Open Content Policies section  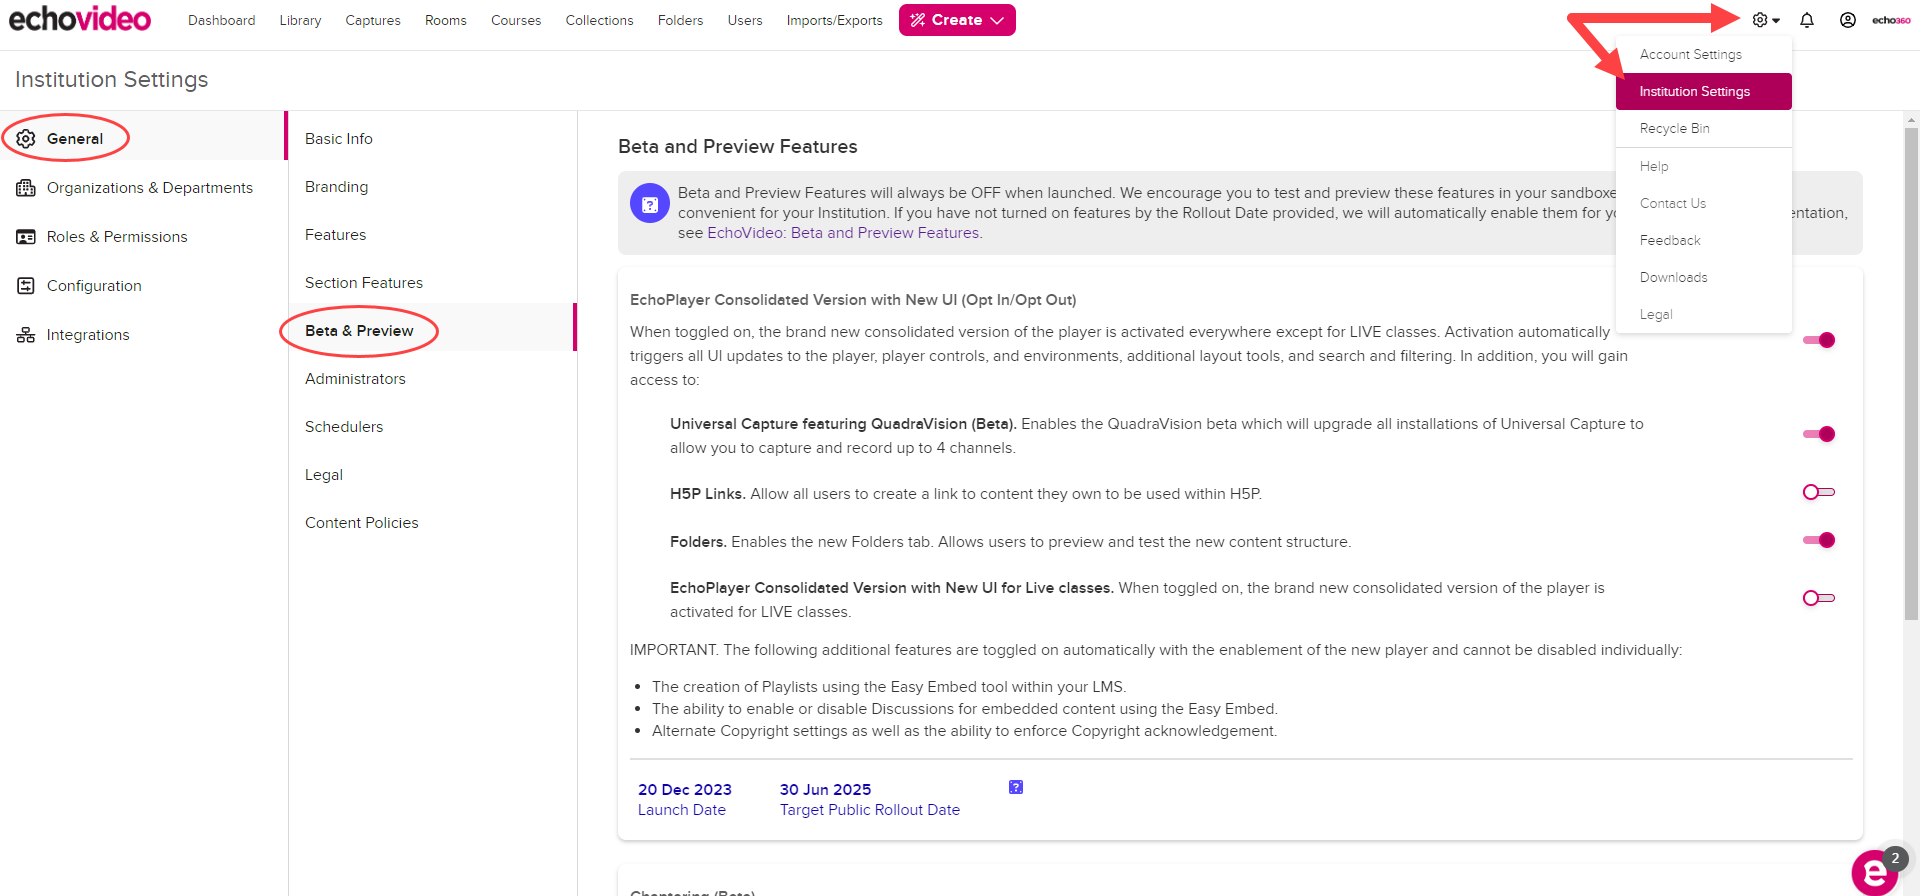coord(432,523)
